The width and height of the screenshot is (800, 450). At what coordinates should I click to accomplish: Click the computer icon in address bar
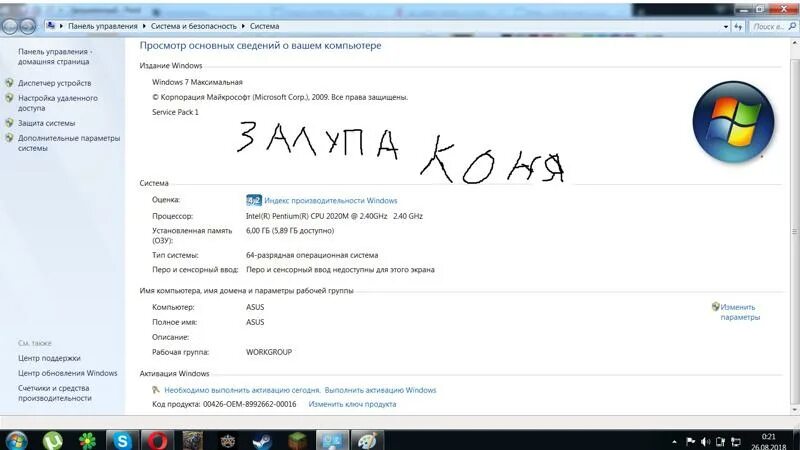51,26
